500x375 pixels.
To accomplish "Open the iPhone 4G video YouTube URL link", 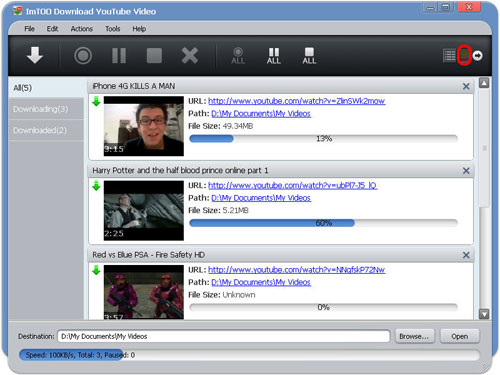I will click(x=297, y=101).
